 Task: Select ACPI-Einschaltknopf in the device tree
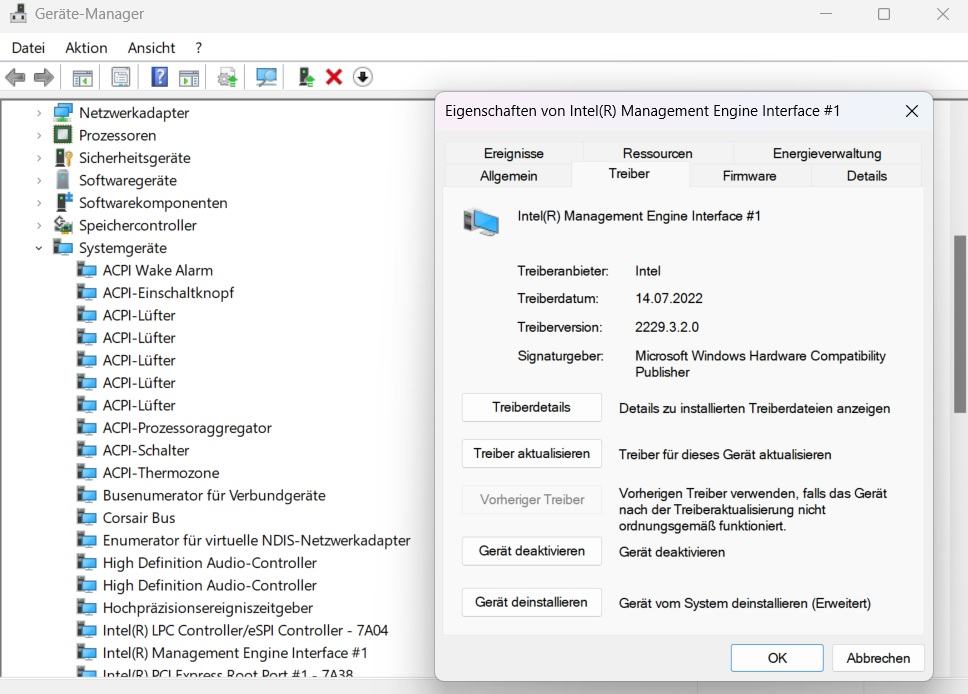pyautogui.click(x=168, y=293)
